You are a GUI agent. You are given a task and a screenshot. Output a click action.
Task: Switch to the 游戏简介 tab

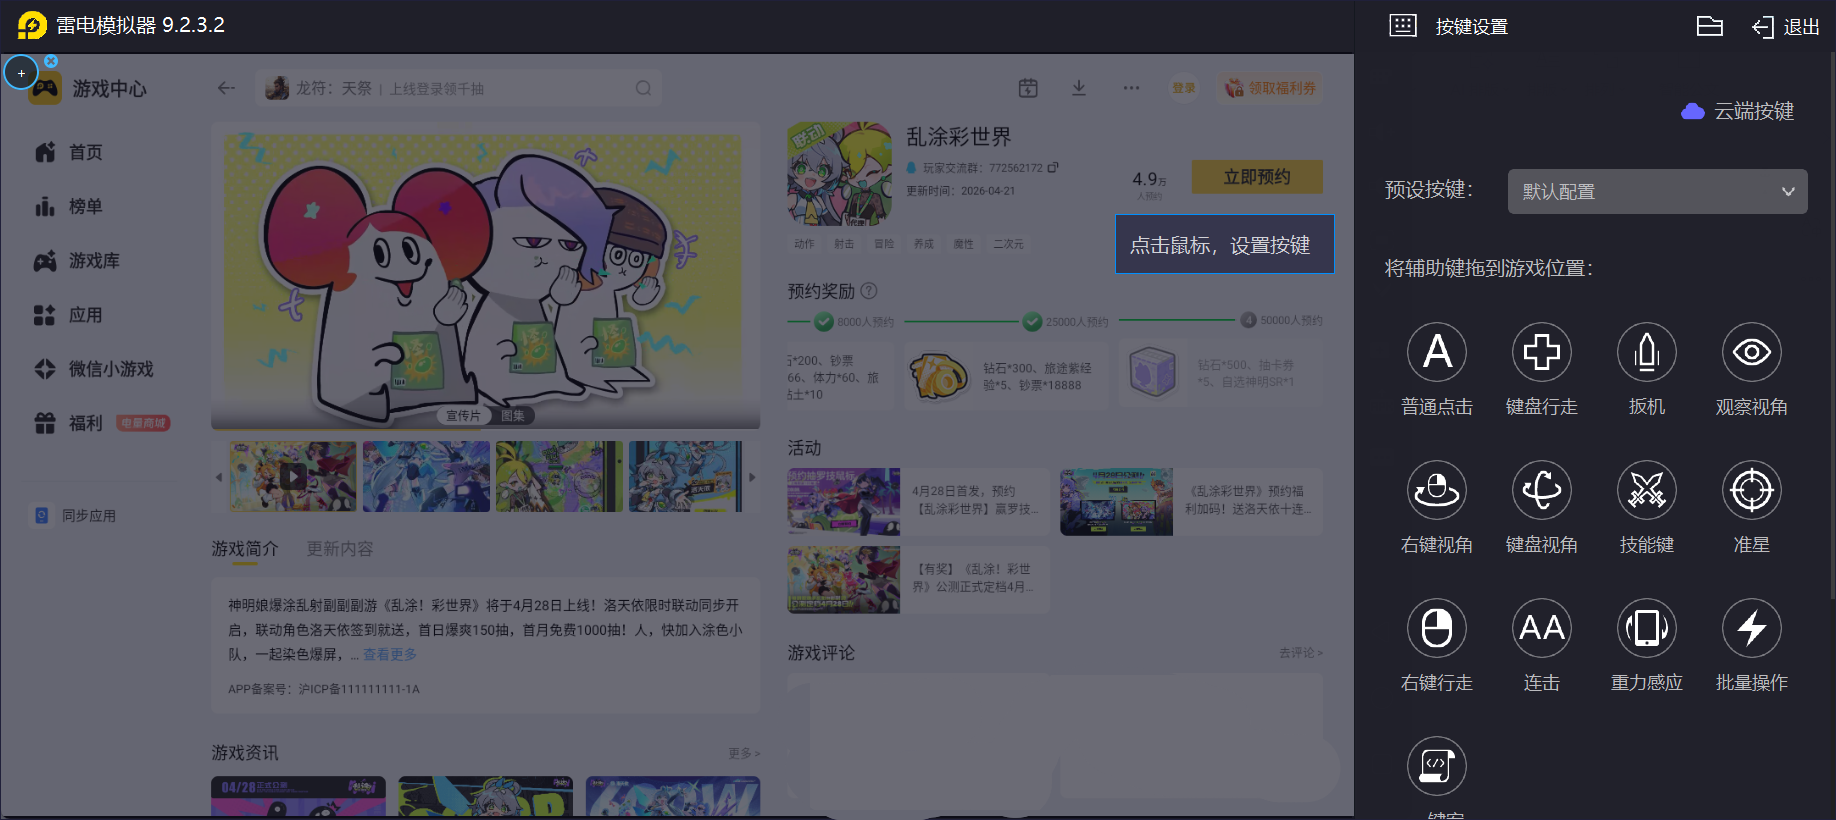click(x=245, y=549)
